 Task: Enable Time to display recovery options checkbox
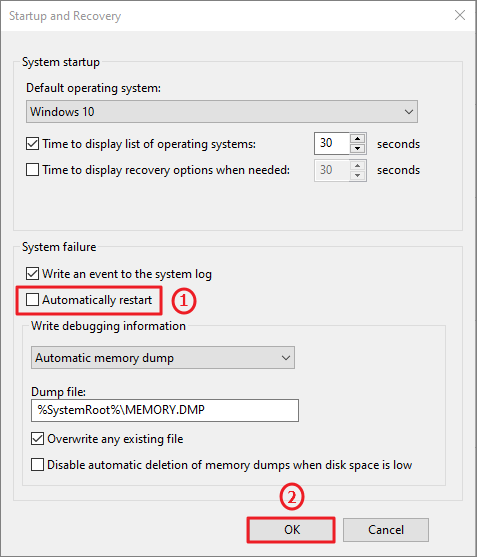pos(32,170)
